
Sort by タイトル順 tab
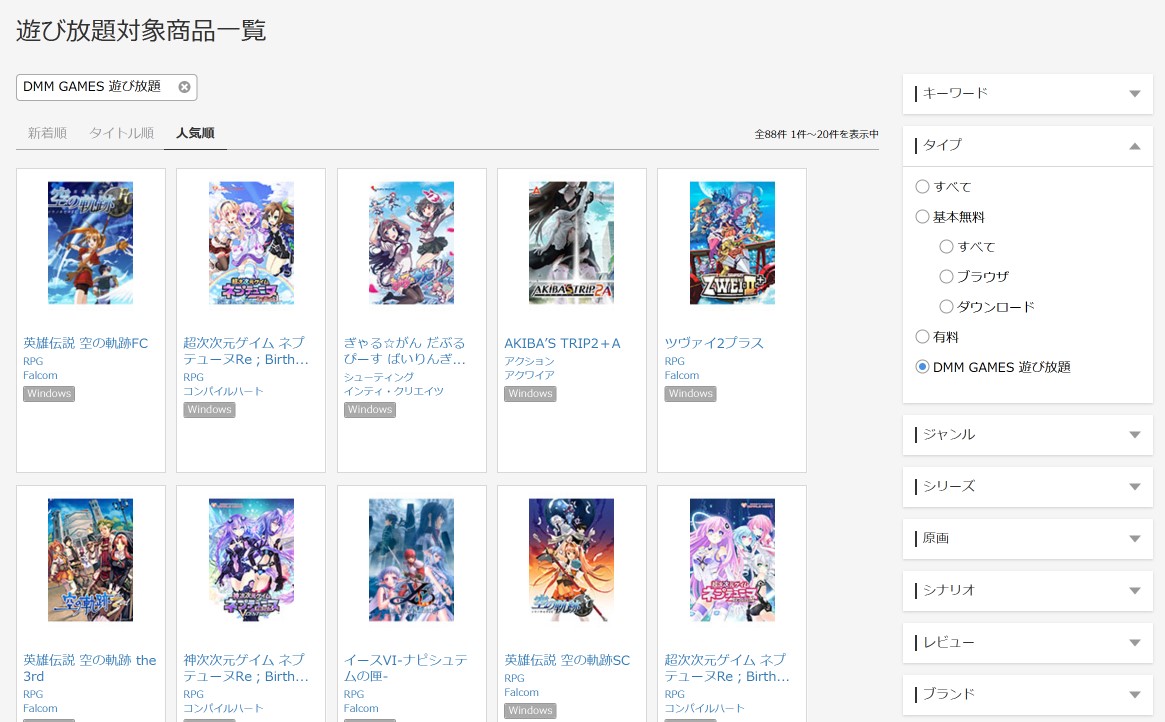121,133
